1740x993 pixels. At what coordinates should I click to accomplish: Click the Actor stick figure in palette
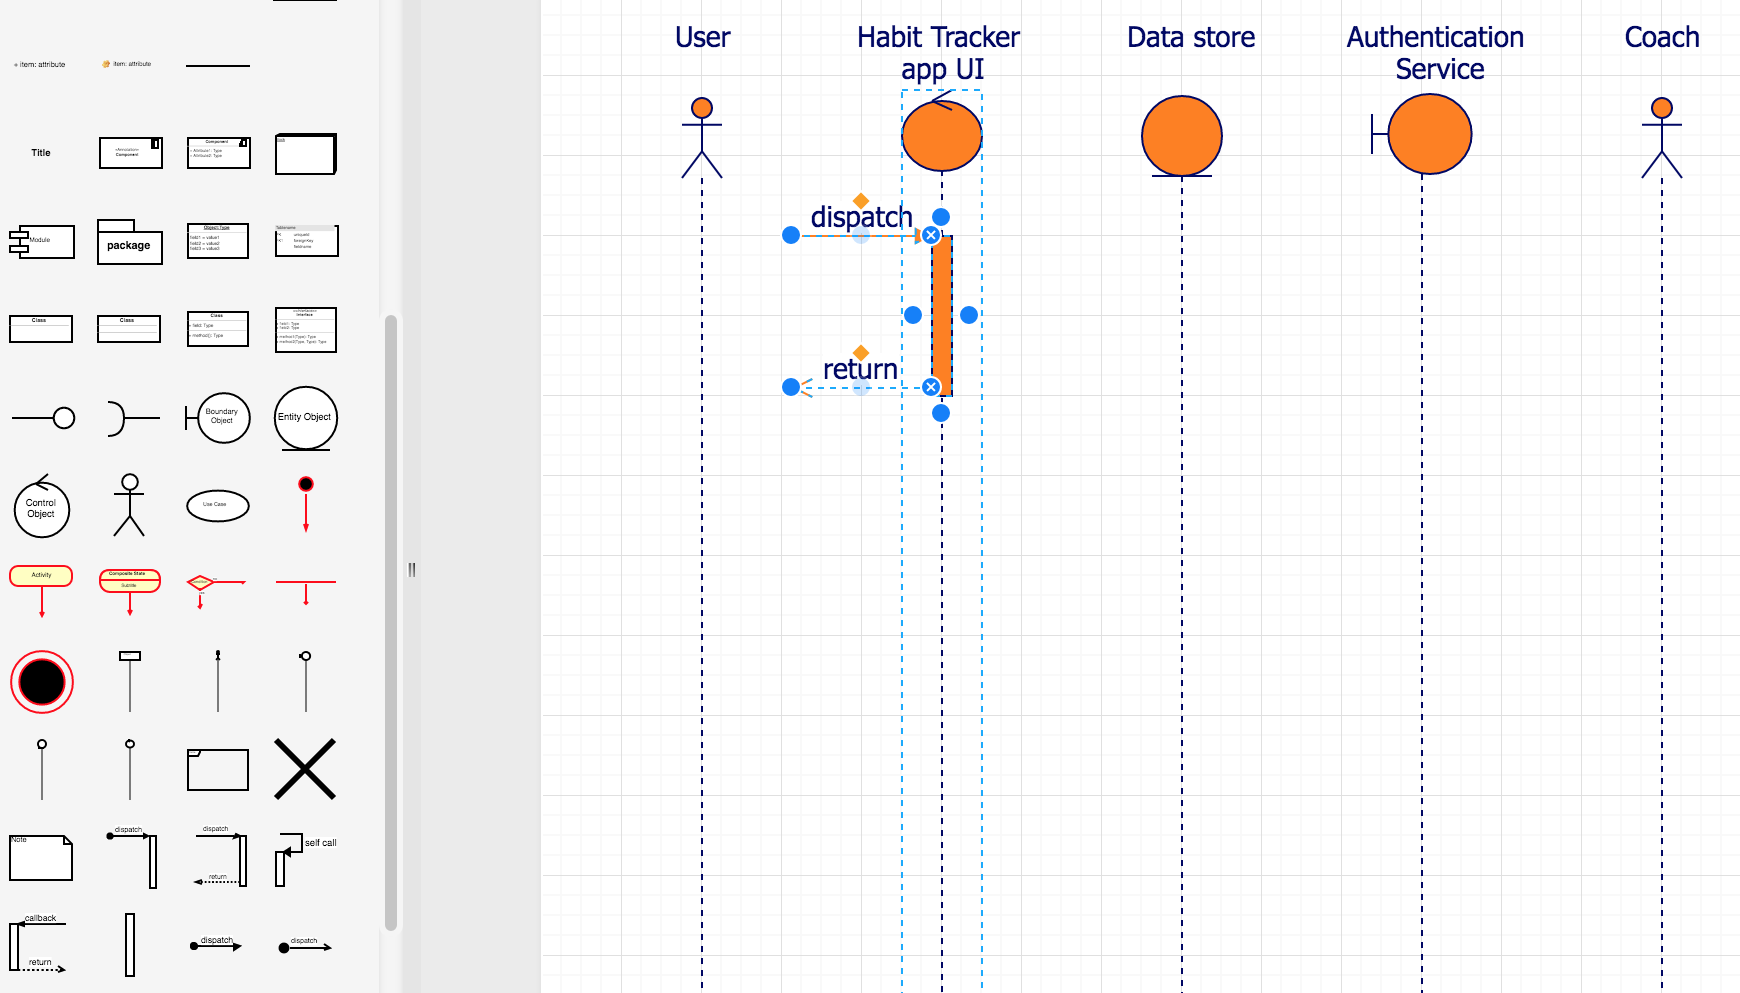129,505
